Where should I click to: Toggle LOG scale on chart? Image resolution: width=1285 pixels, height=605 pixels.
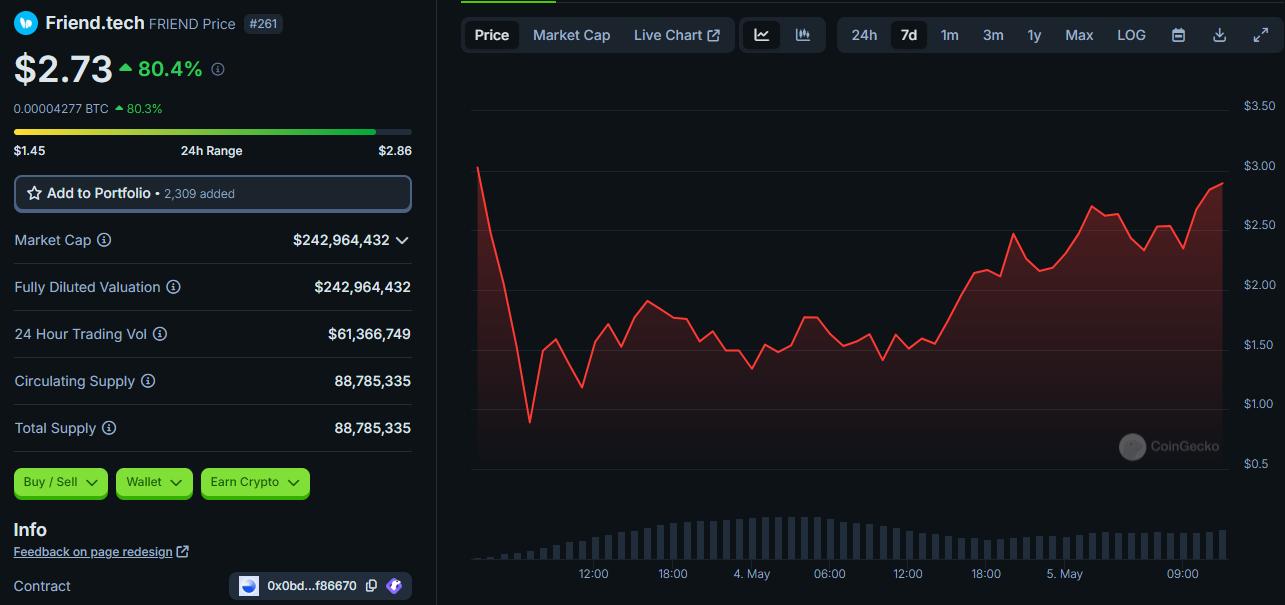click(x=1131, y=35)
